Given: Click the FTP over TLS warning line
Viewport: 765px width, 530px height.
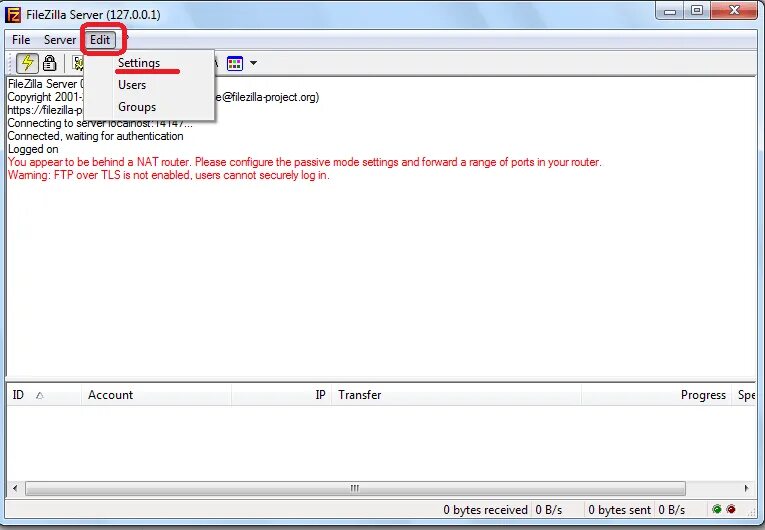Looking at the screenshot, I should pyautogui.click(x=168, y=175).
